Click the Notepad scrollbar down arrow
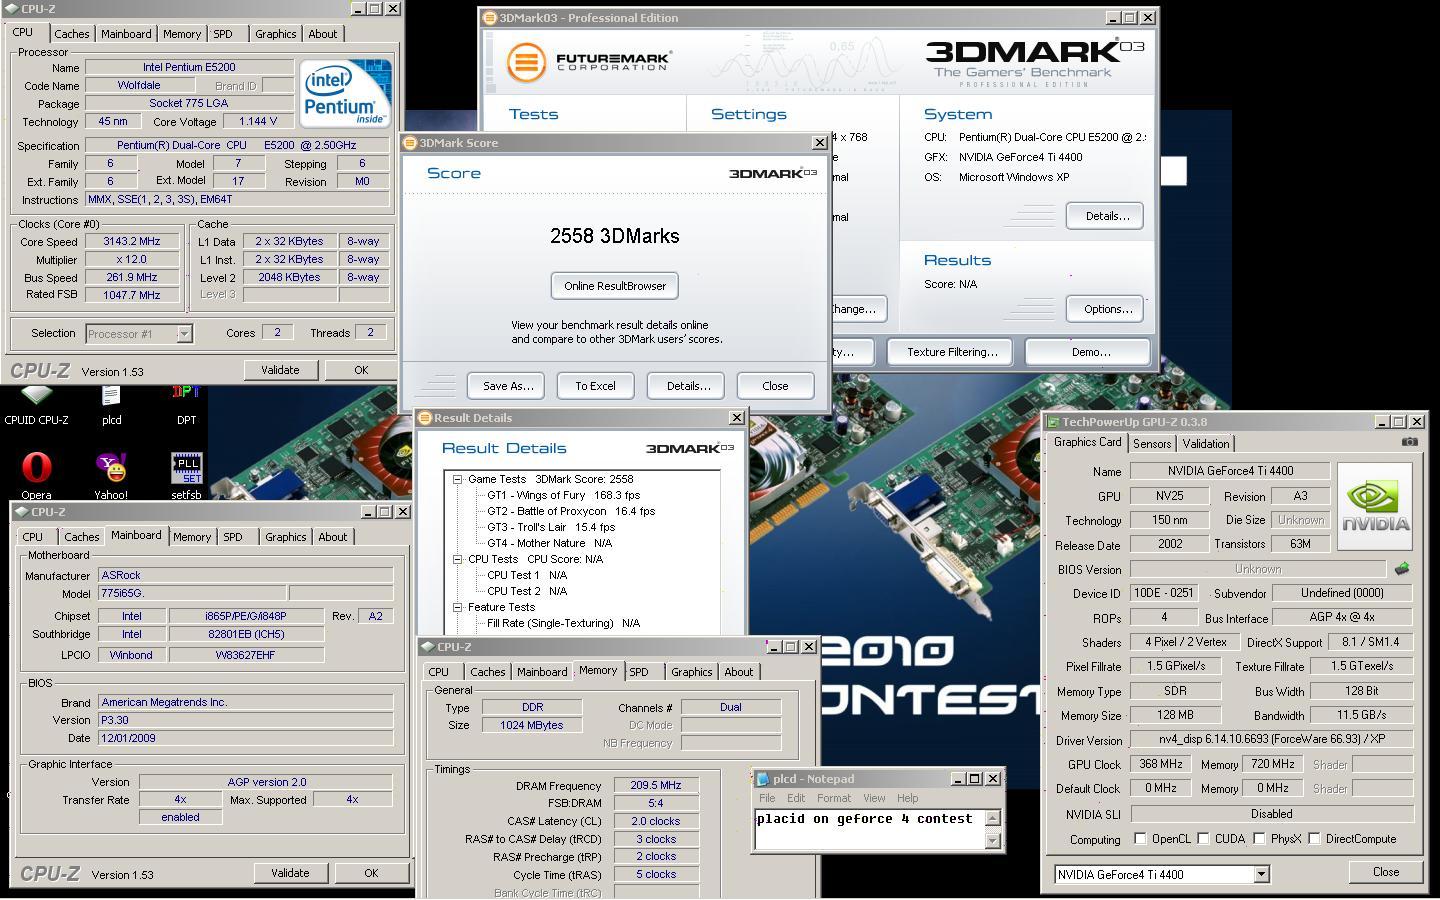This screenshot has height=900, width=1440. tap(992, 840)
